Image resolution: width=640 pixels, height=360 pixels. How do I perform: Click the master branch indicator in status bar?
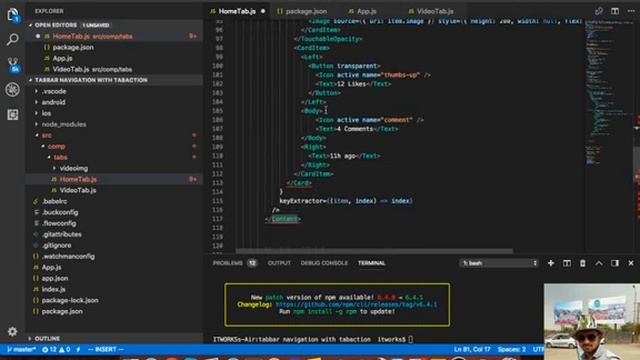tap(22, 349)
